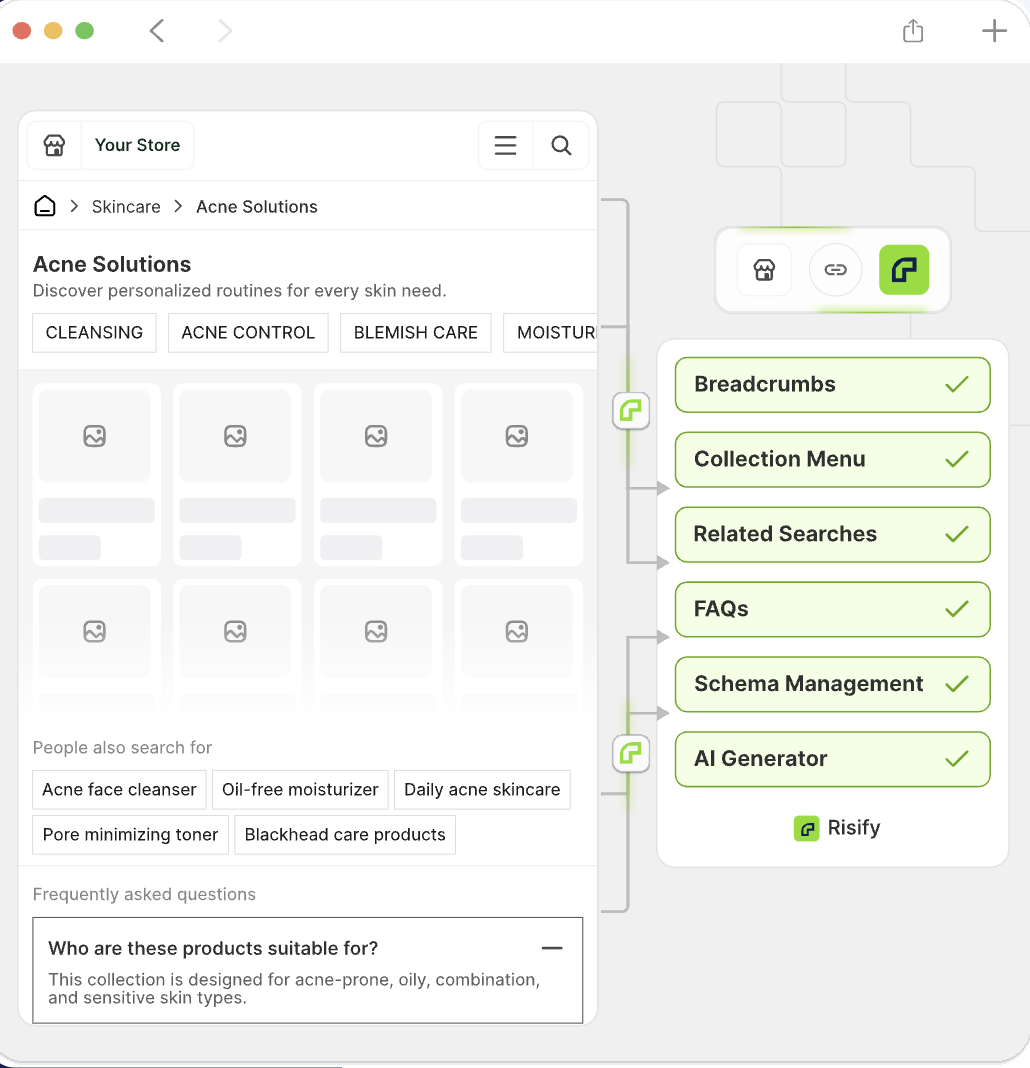Image resolution: width=1030 pixels, height=1068 pixels.
Task: Toggle the AI Generator feature checkmark
Action: 958,759
